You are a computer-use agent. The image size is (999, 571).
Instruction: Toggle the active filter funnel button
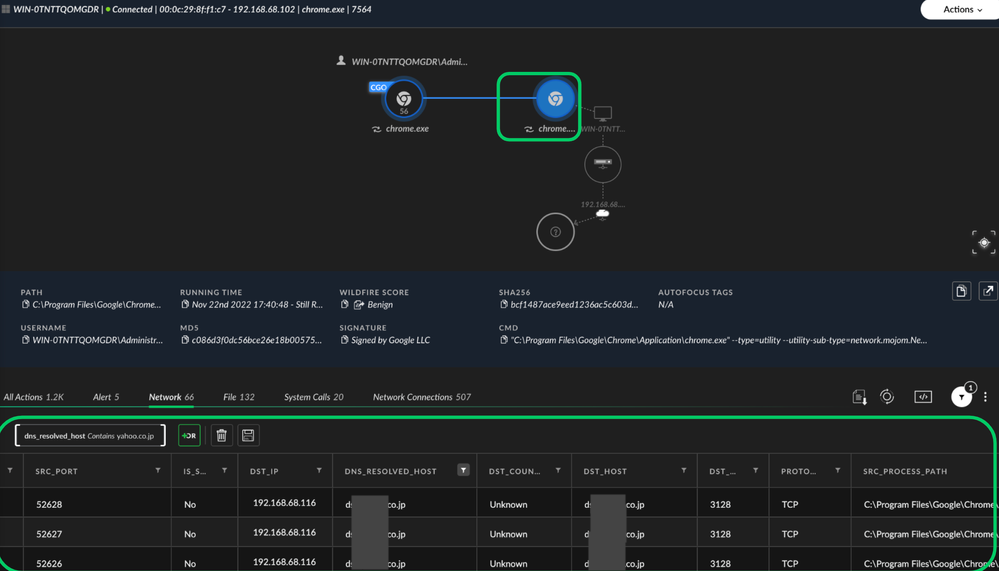tap(961, 397)
